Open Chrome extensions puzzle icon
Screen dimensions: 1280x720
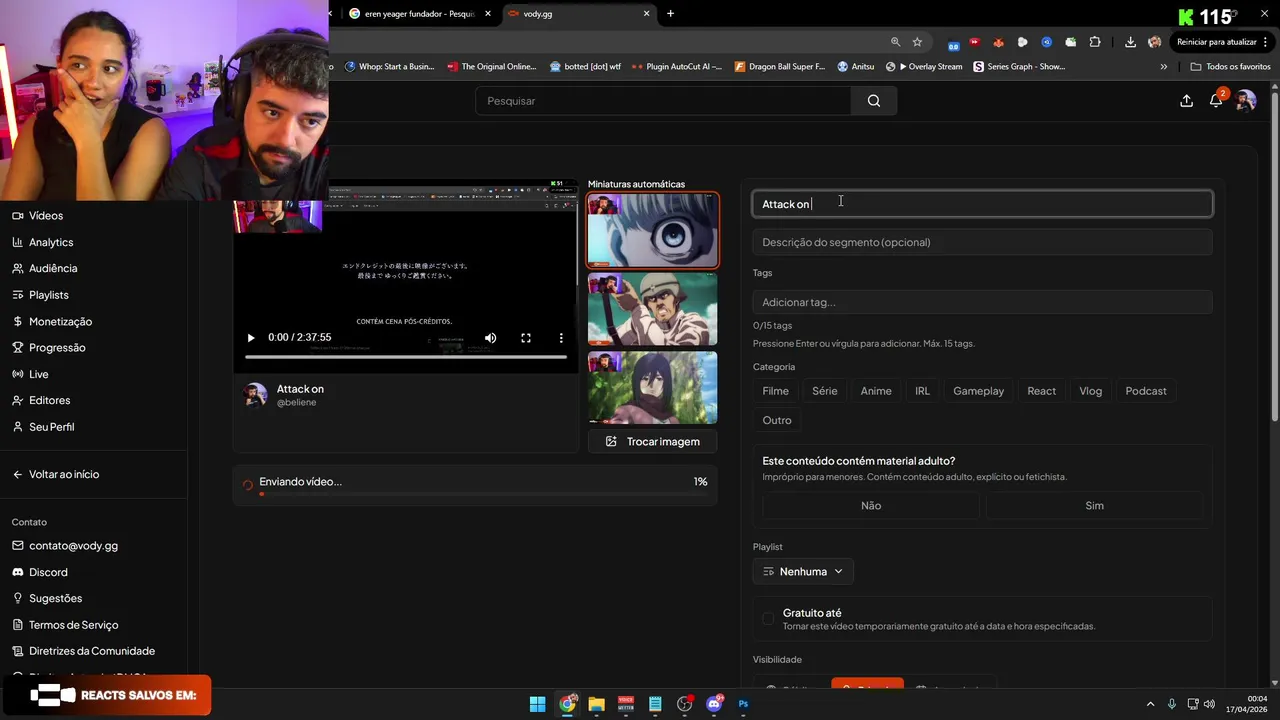tap(1095, 42)
